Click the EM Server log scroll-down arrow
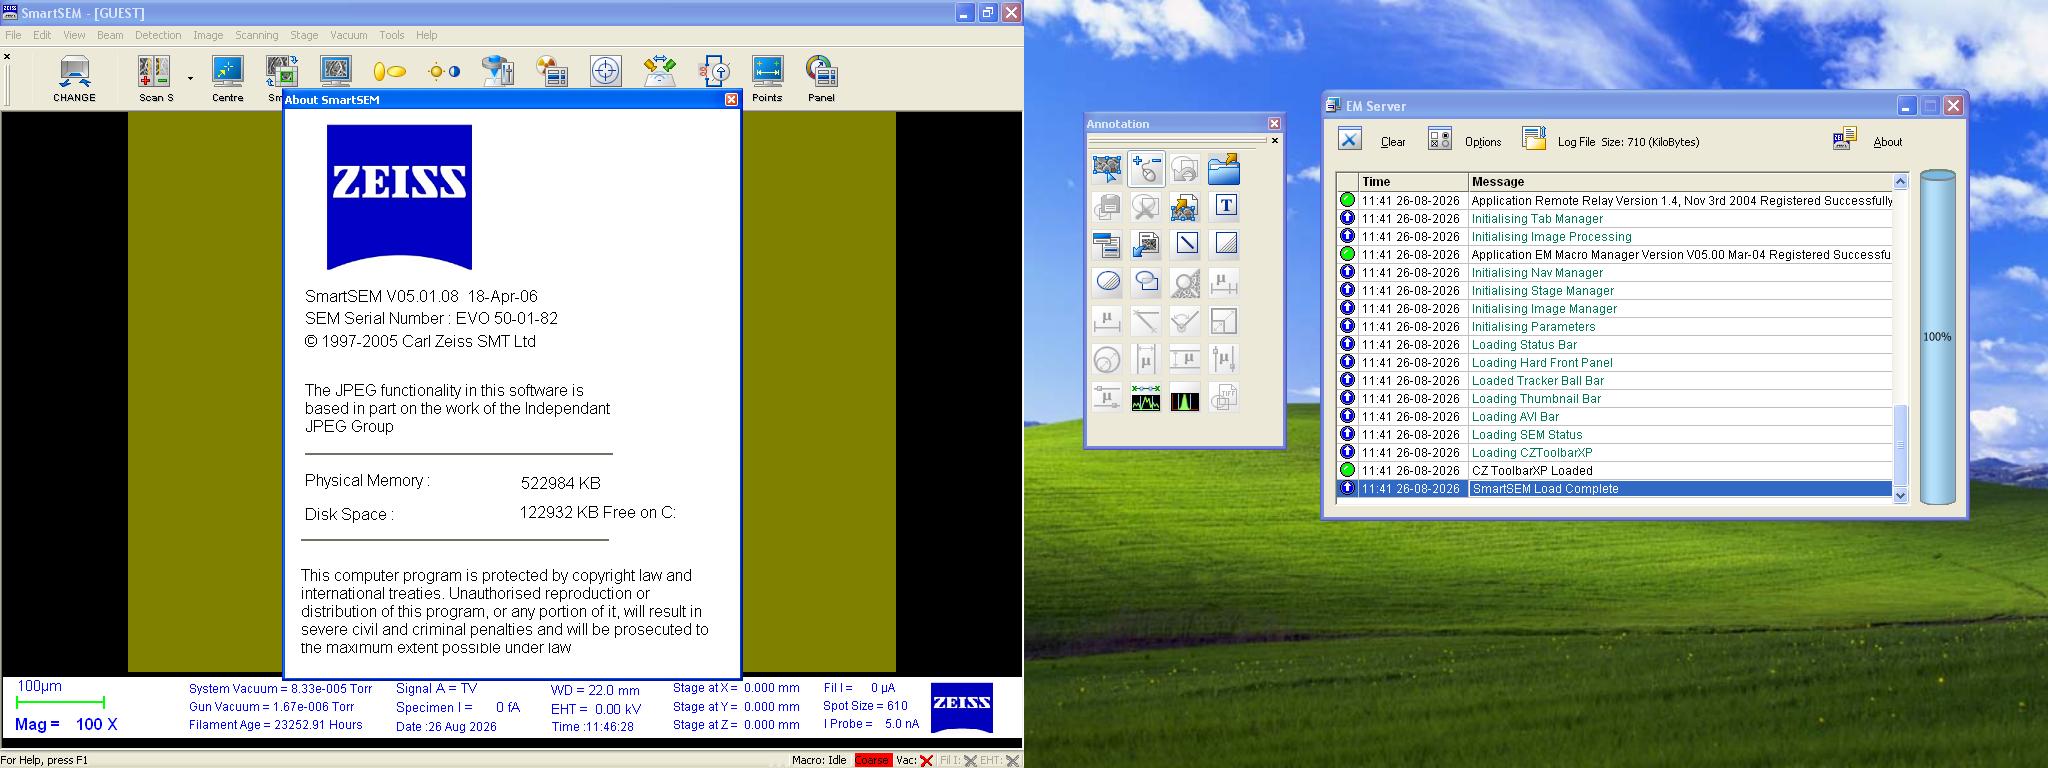The image size is (2048, 768). point(1901,495)
